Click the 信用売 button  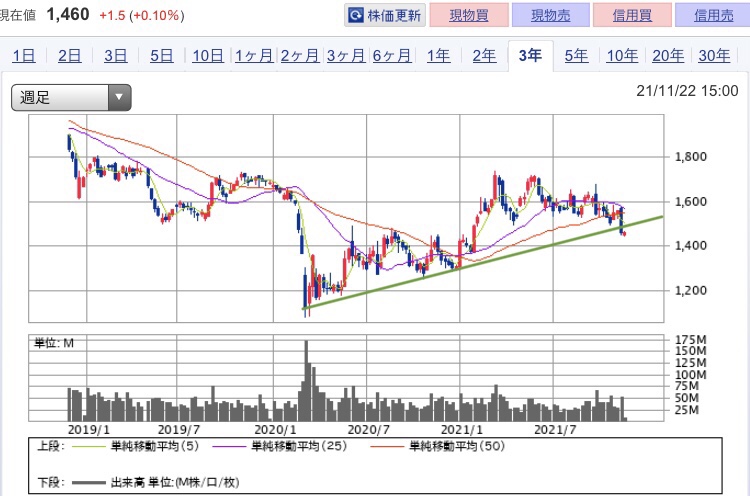713,15
